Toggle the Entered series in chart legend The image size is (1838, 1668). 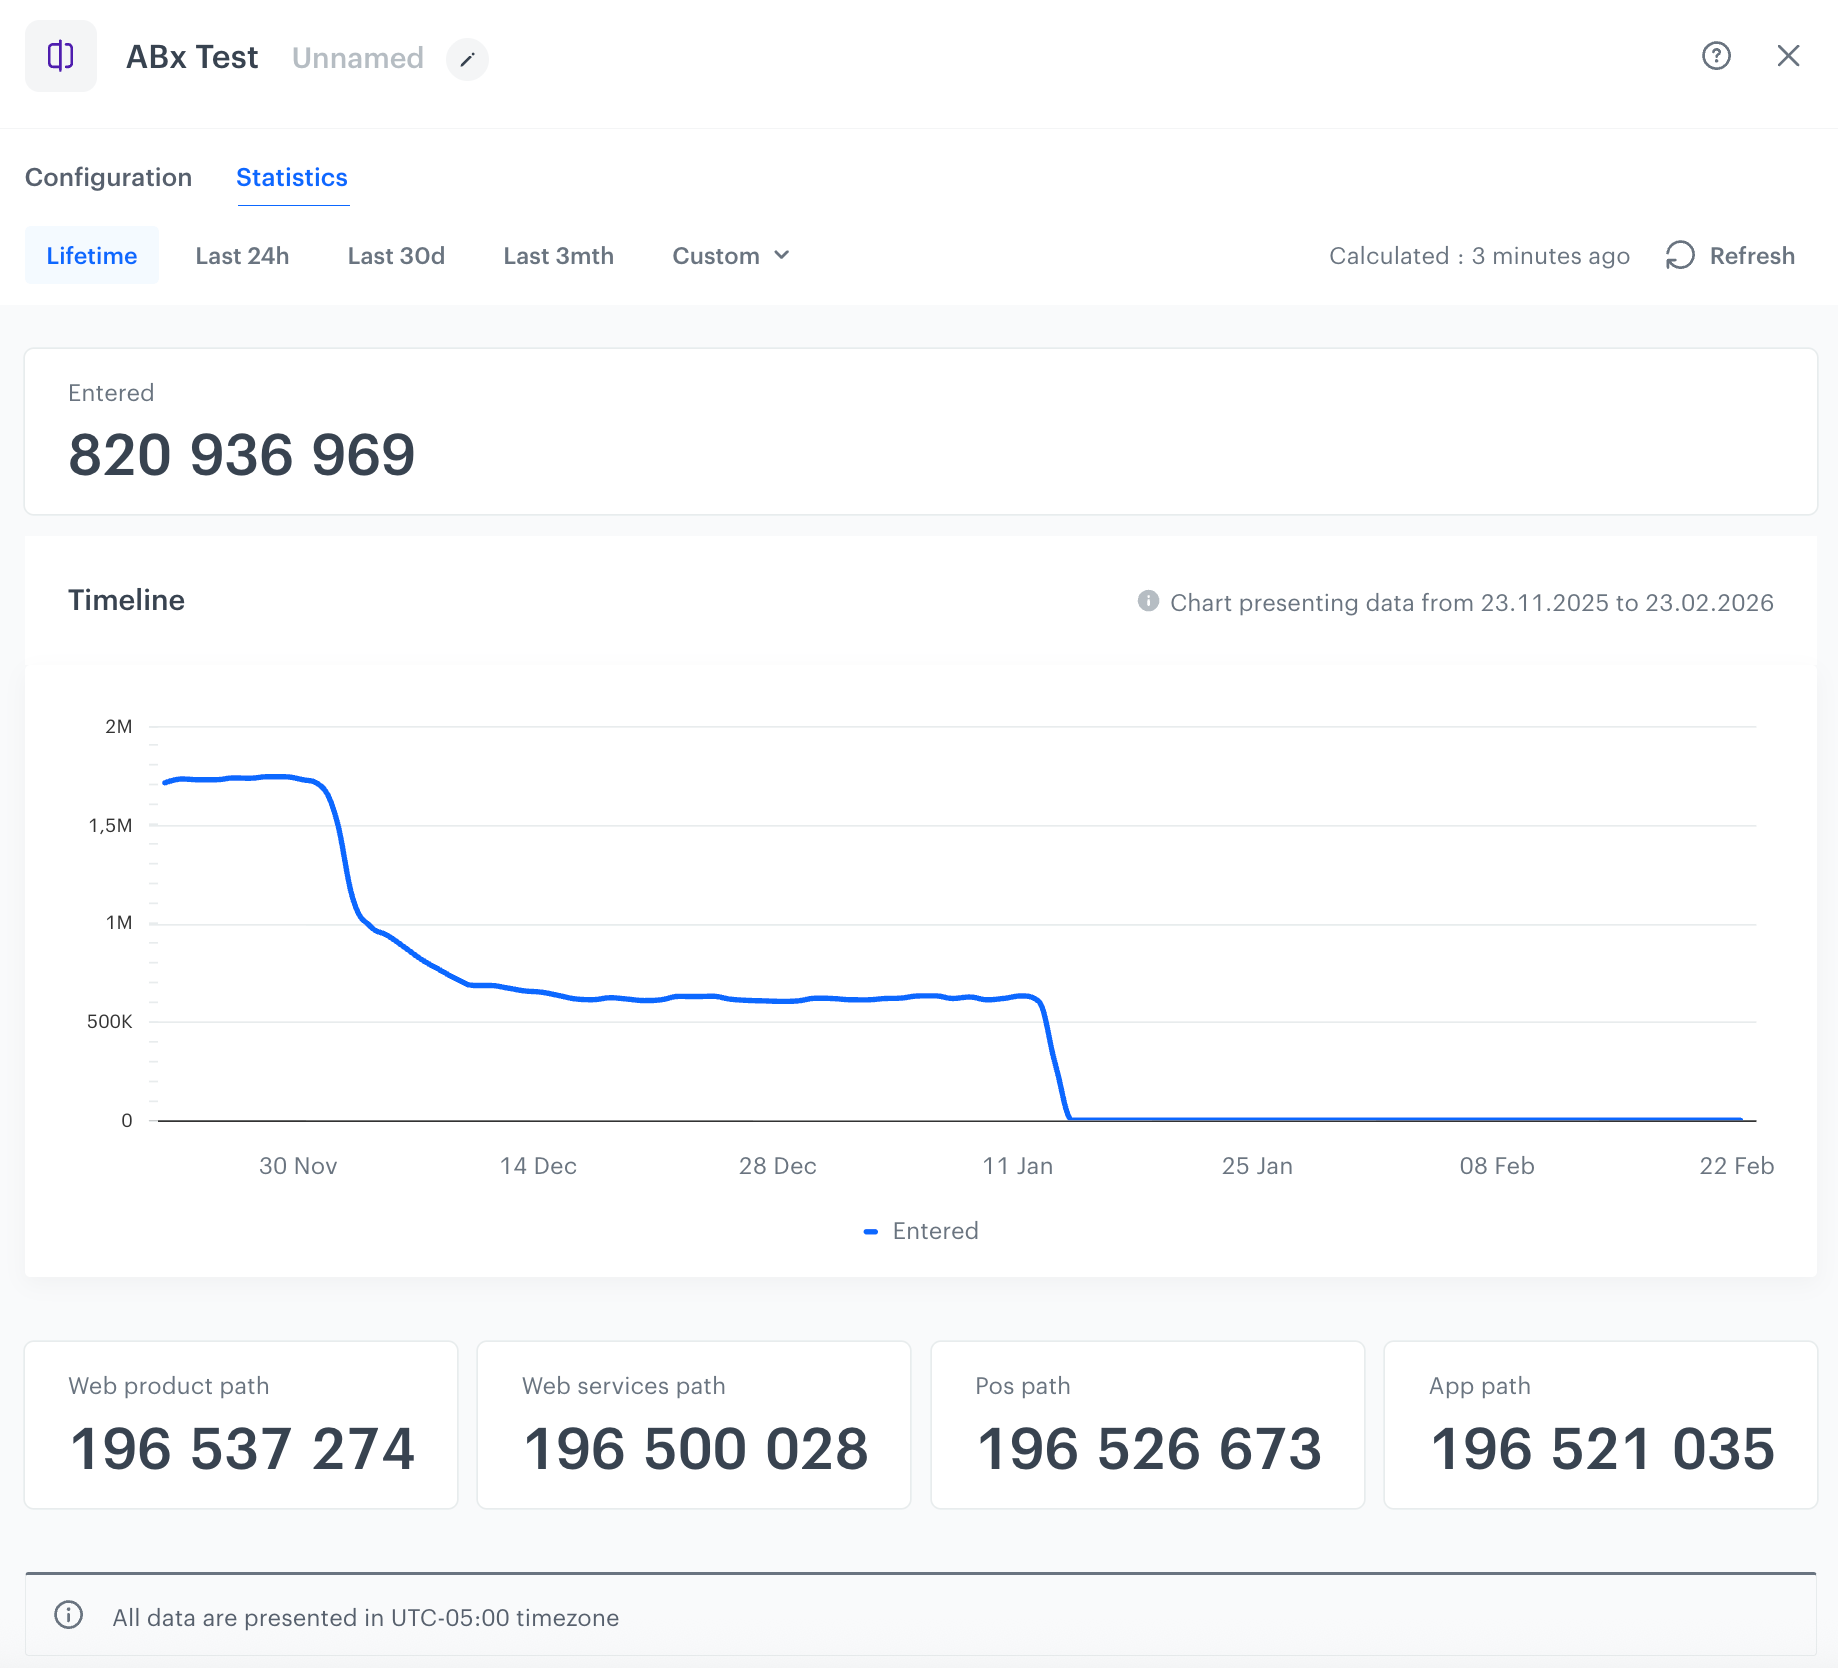tap(922, 1231)
